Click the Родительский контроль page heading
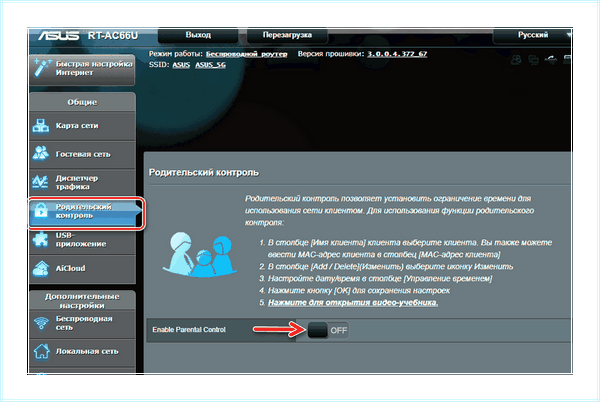Viewport: 600px width, 402px height. pos(204,173)
